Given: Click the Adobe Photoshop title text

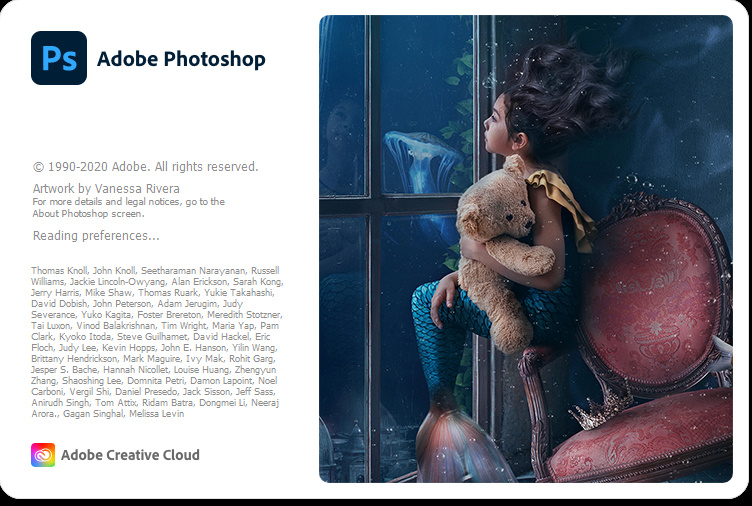Looking at the screenshot, I should pyautogui.click(x=181, y=59).
